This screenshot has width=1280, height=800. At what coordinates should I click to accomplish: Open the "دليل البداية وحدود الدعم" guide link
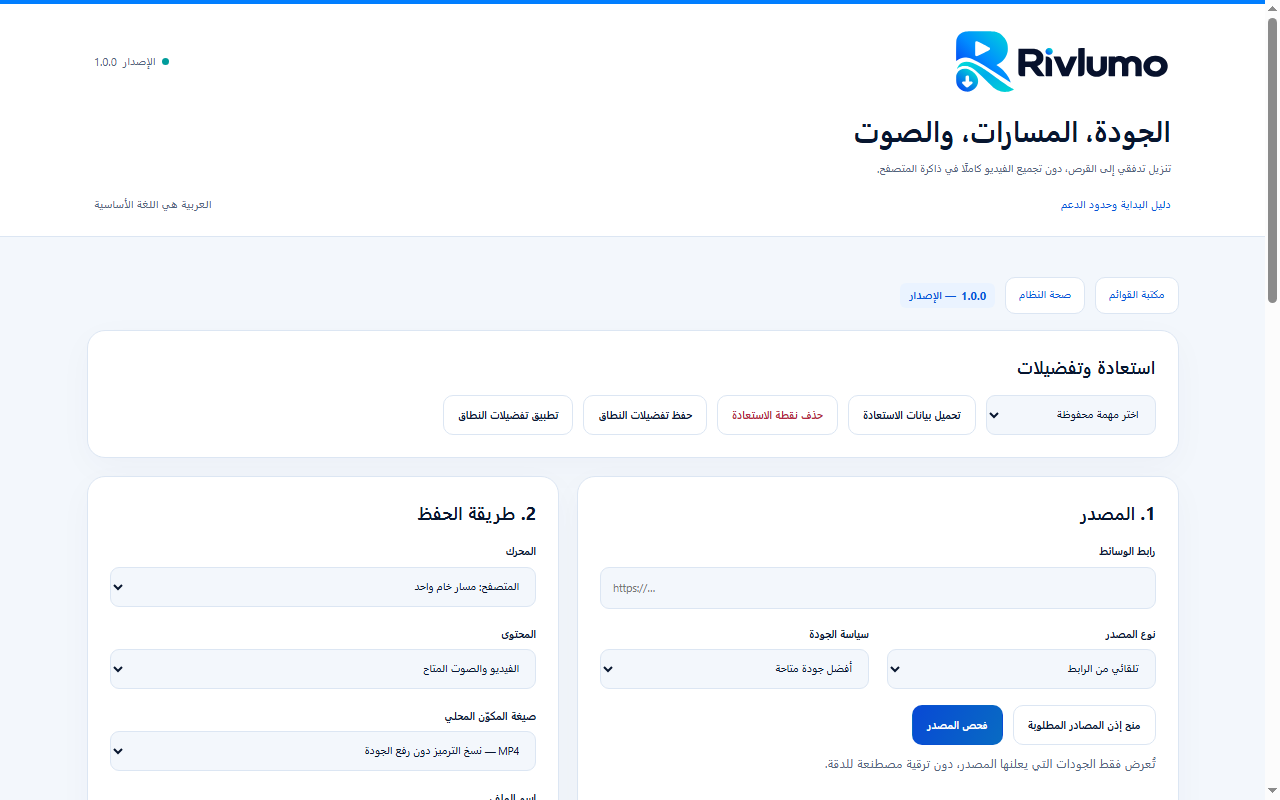[x=1115, y=205]
